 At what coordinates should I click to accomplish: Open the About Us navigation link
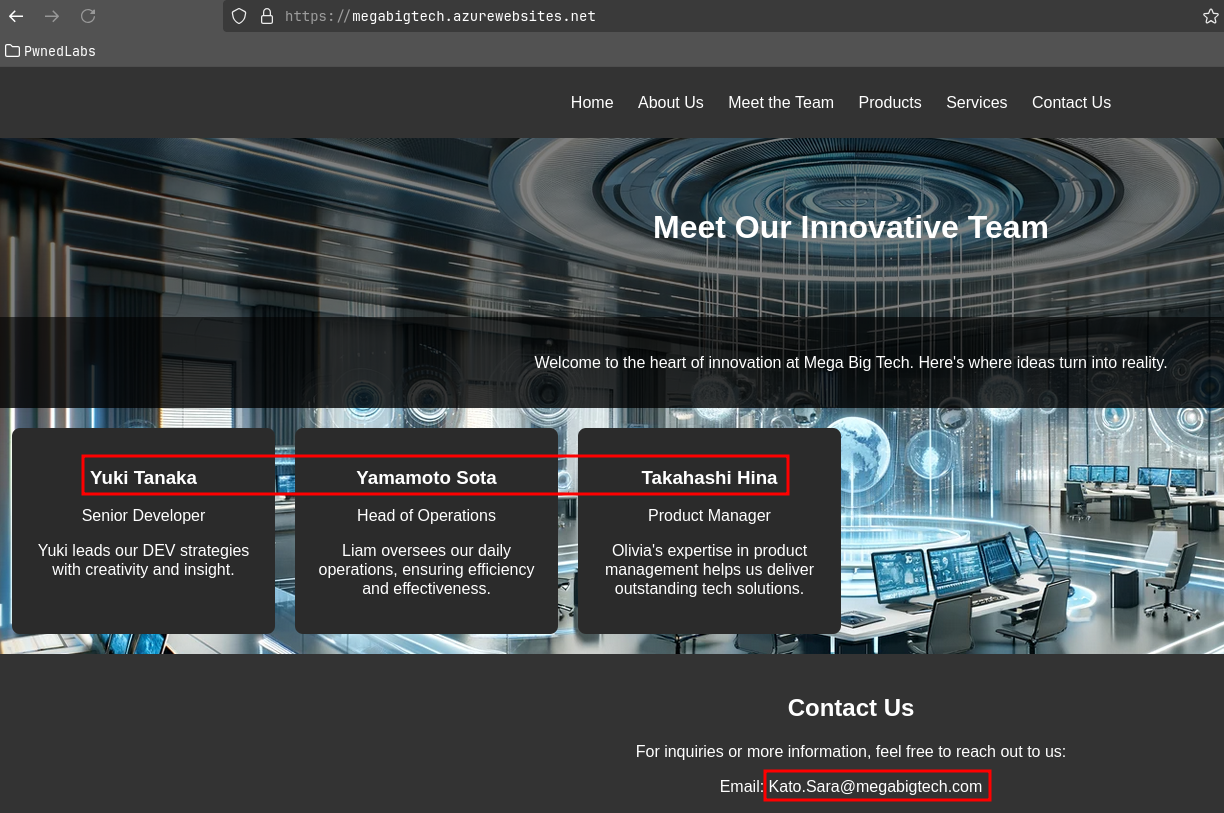point(670,102)
